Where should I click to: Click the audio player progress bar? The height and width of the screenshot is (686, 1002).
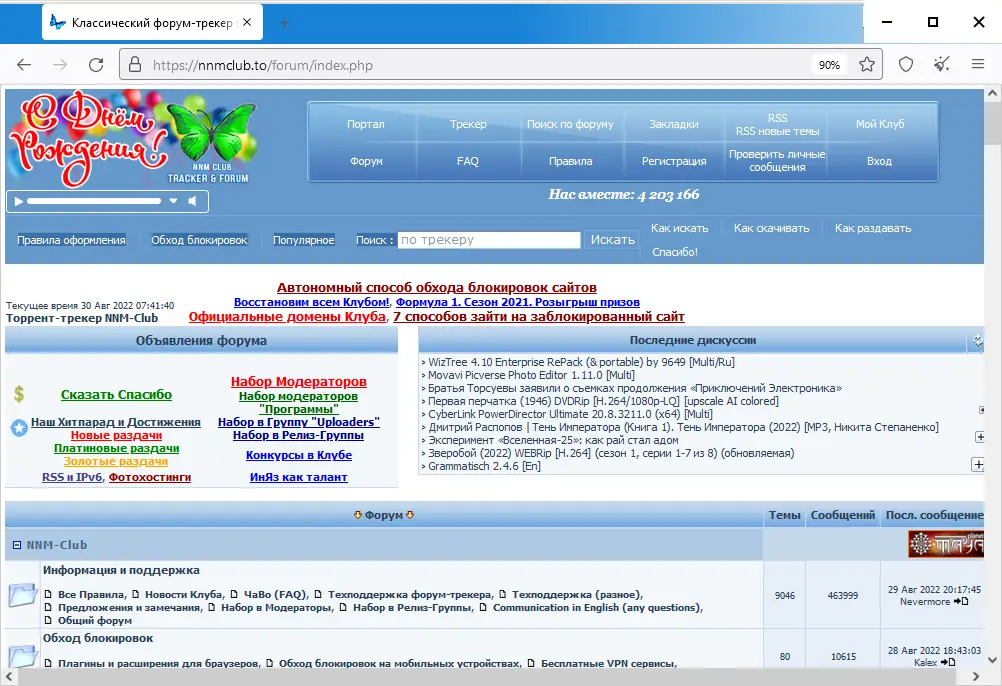coord(94,201)
